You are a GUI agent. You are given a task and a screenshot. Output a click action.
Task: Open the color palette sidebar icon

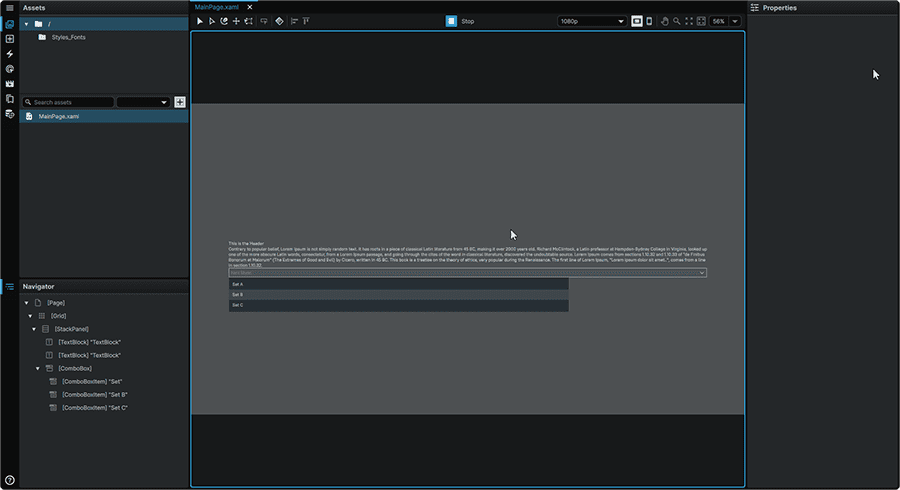pyautogui.click(x=10, y=69)
